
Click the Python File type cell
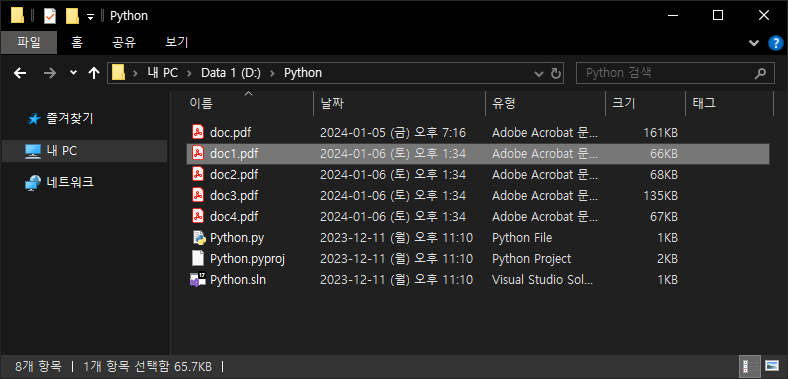pyautogui.click(x=522, y=237)
